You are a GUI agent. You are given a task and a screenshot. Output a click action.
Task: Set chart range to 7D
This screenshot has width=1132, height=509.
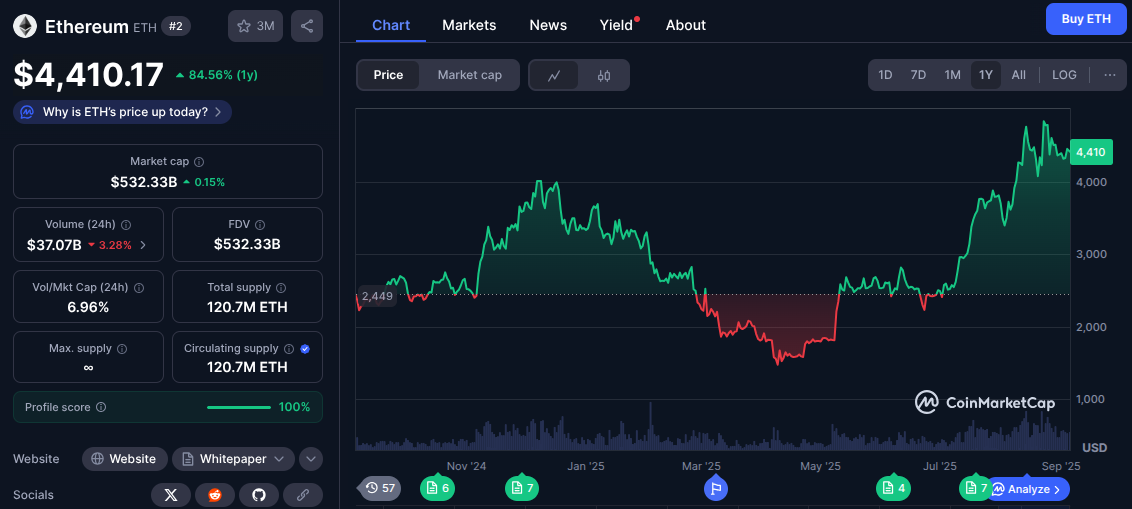tap(918, 75)
